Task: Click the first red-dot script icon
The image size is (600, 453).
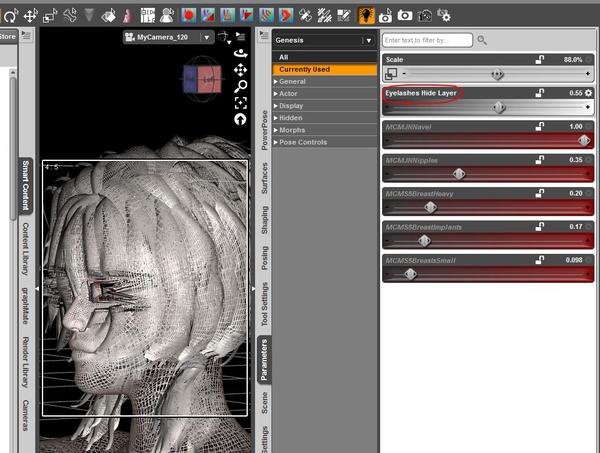Action: point(189,16)
